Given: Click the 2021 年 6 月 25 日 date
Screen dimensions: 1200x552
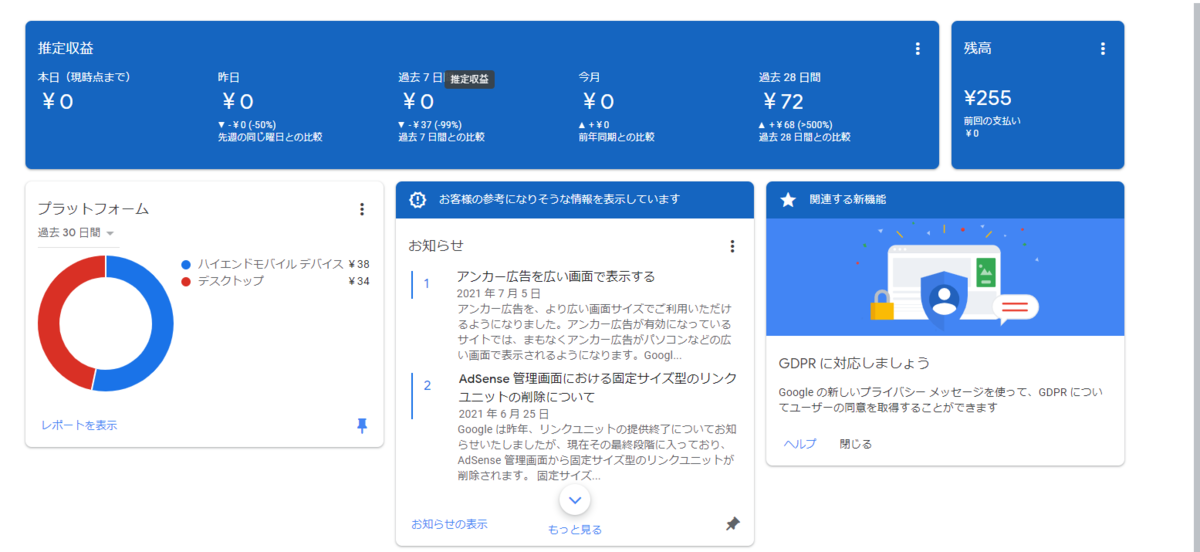Looking at the screenshot, I should pos(503,413).
